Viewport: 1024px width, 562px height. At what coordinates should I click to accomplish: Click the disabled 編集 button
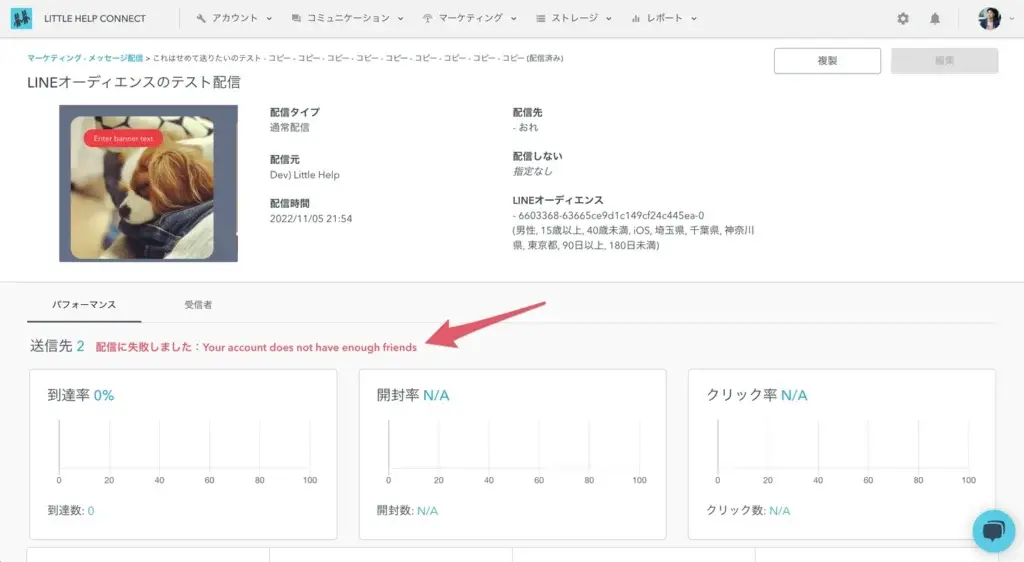click(x=944, y=61)
